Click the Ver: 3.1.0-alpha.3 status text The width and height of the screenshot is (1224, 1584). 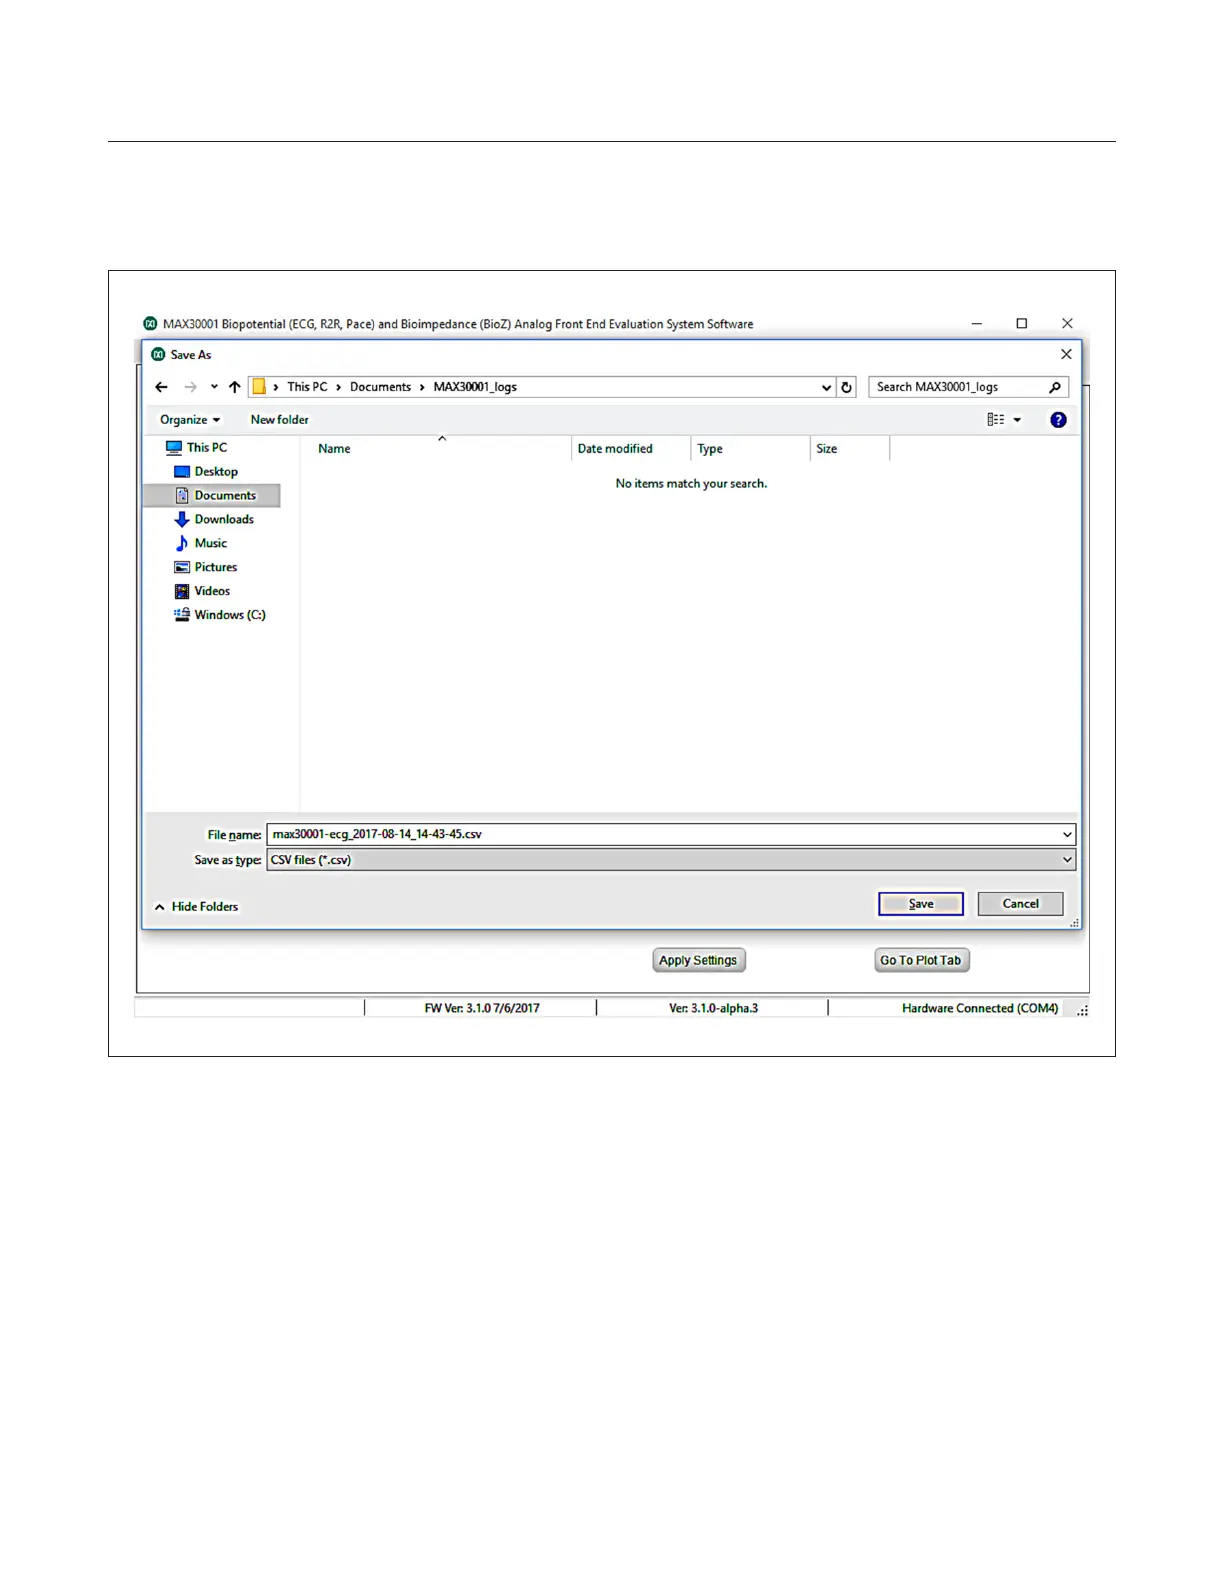pyautogui.click(x=714, y=1008)
